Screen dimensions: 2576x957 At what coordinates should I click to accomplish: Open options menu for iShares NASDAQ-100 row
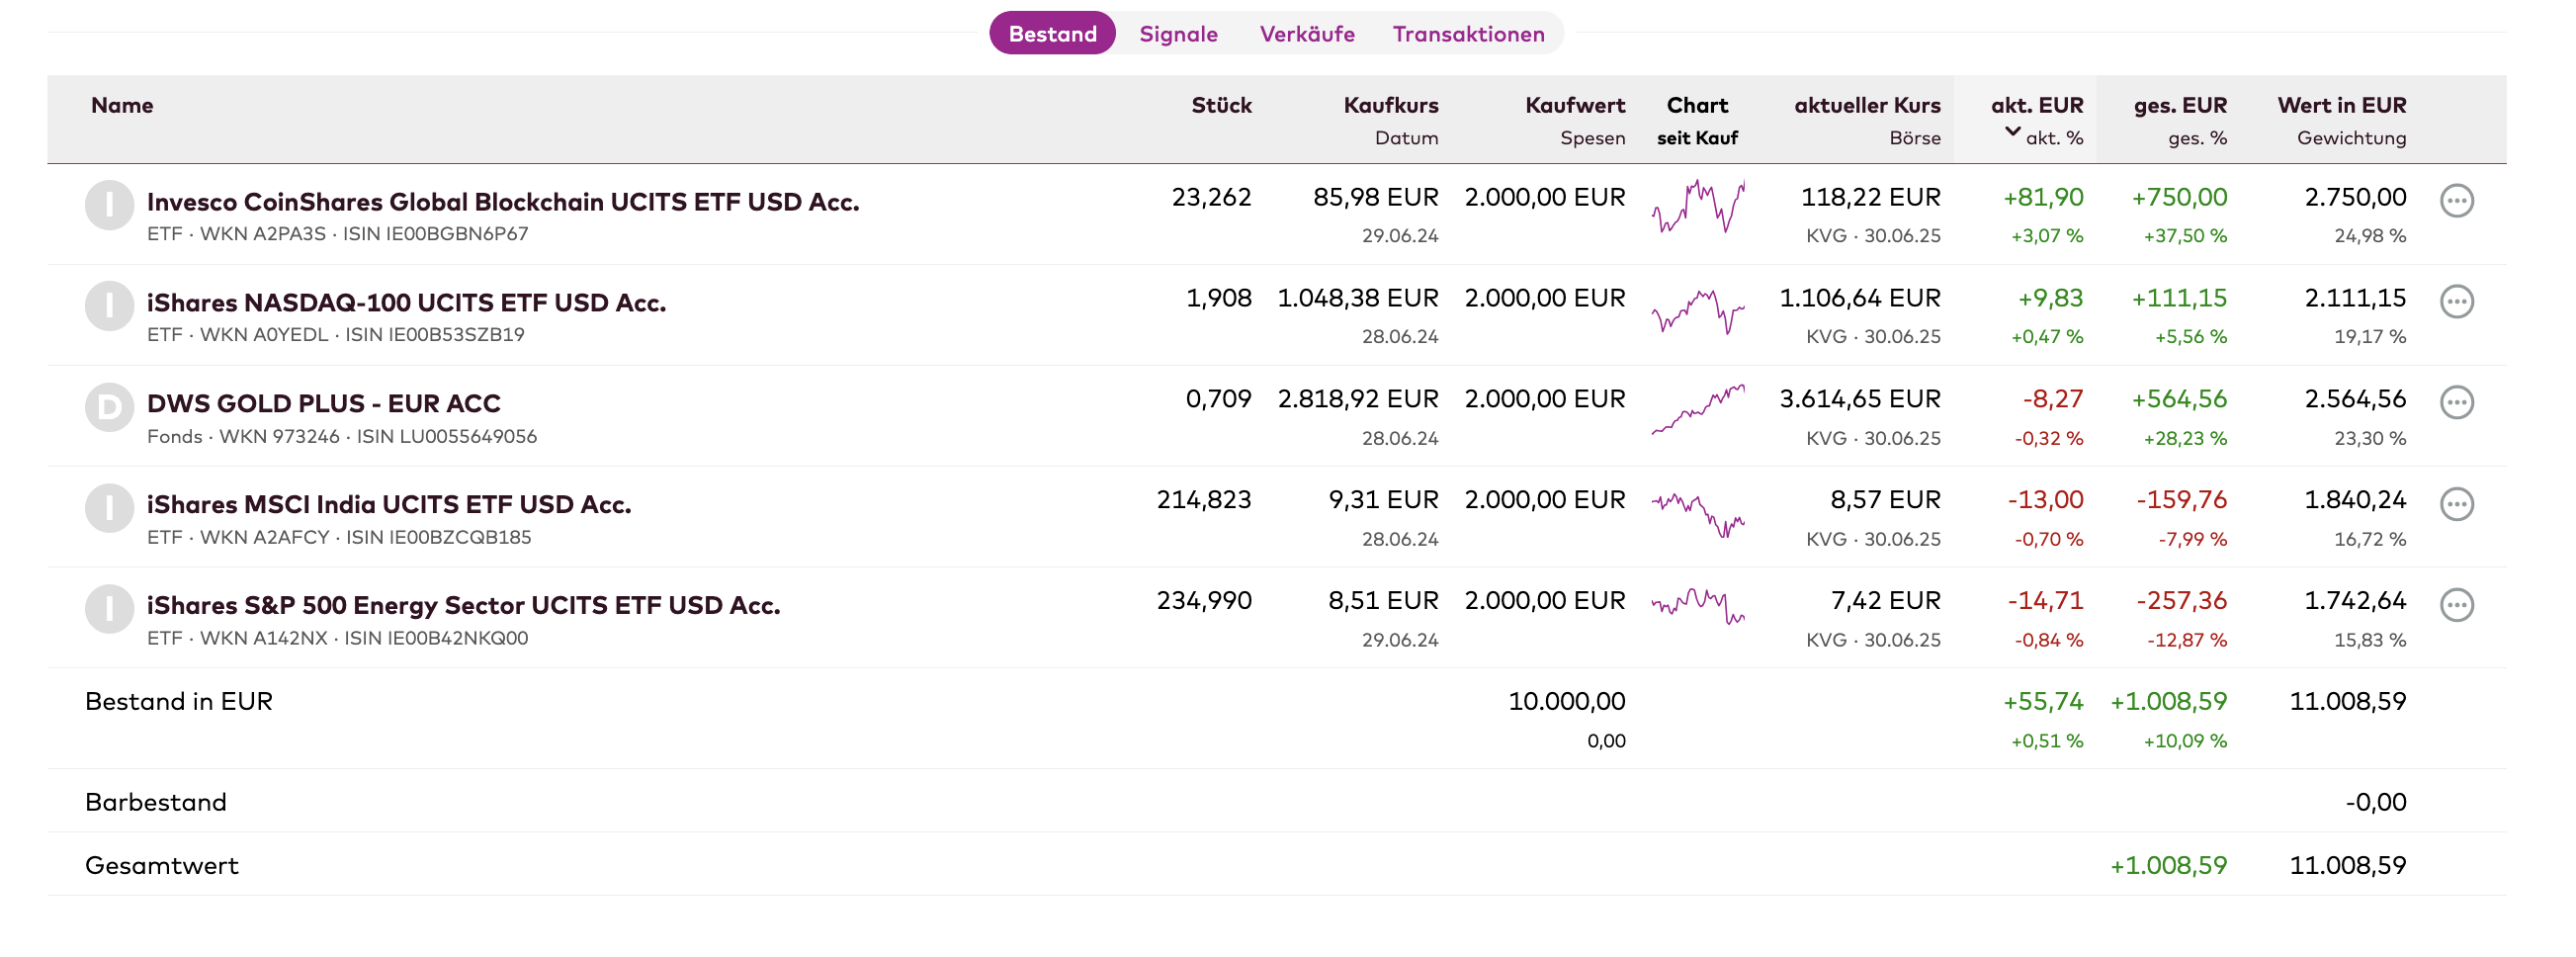pyautogui.click(x=2456, y=302)
